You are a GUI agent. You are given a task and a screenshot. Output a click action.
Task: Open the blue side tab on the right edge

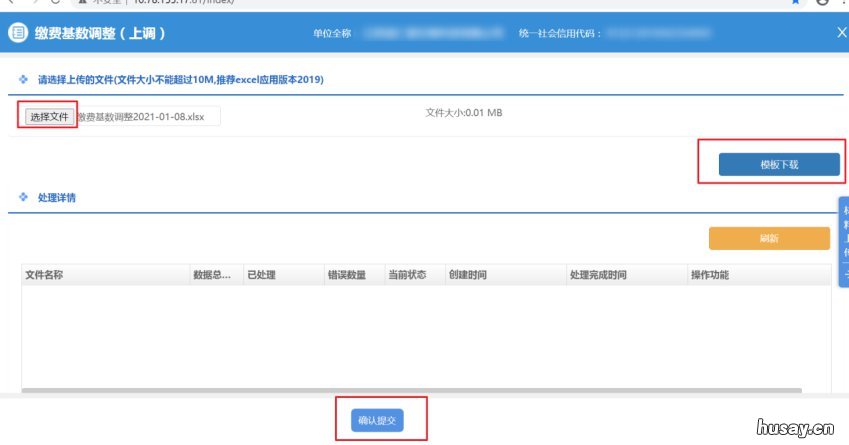click(x=844, y=242)
